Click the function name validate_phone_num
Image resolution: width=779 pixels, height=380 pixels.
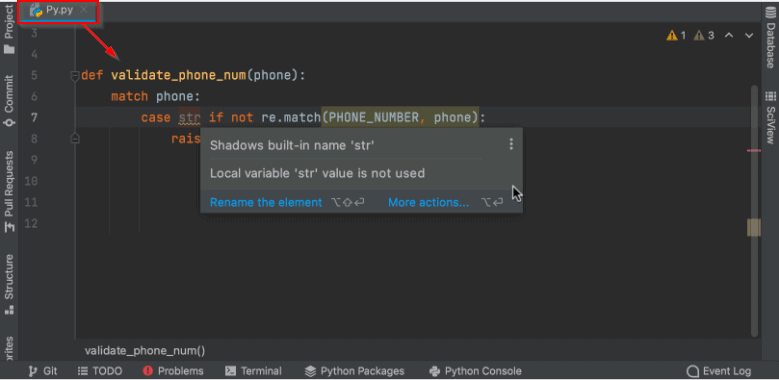(178, 76)
